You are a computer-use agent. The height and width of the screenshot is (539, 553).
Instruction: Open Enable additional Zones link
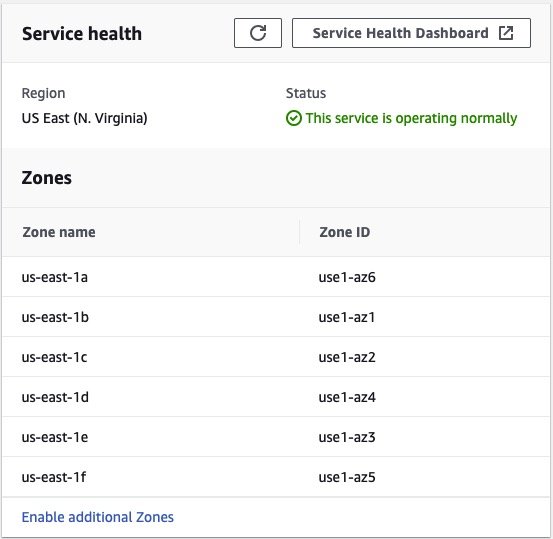coord(98,517)
